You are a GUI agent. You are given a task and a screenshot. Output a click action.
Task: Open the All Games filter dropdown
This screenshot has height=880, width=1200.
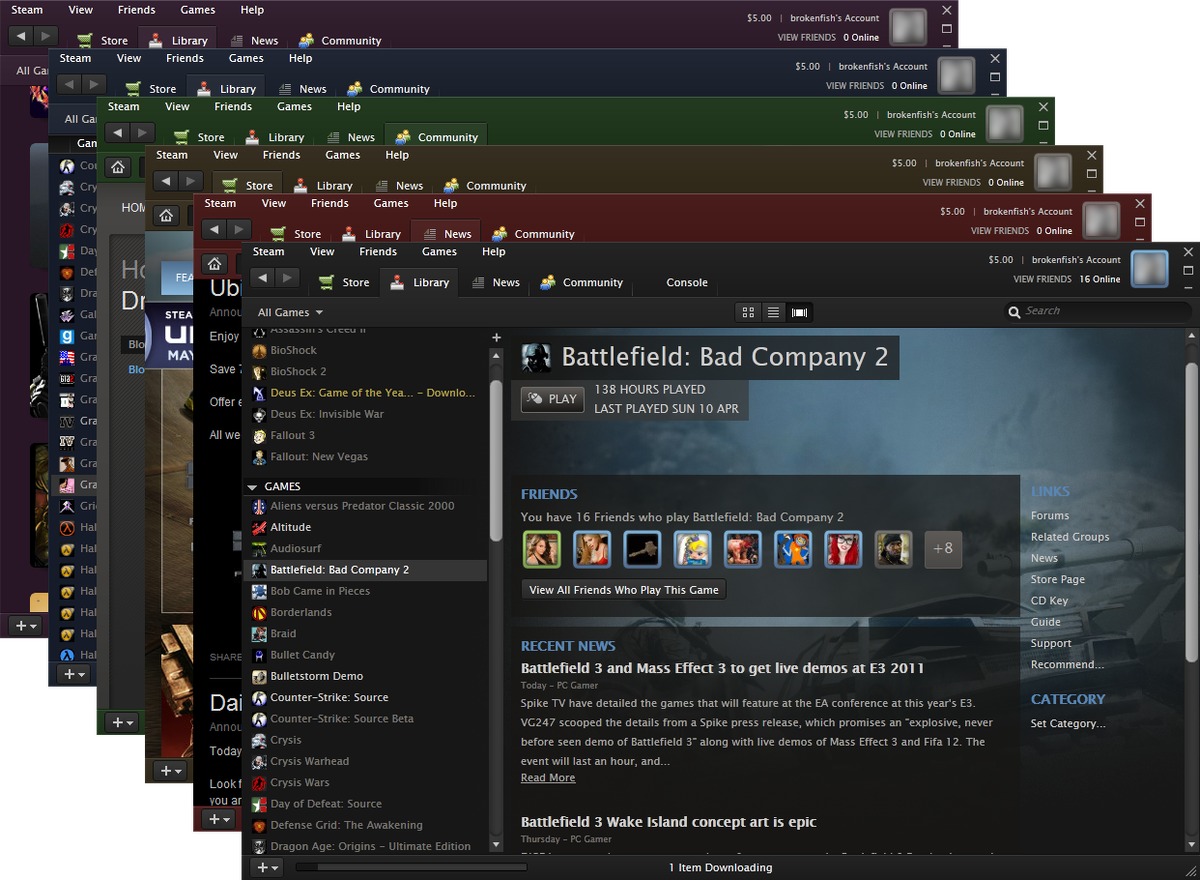tap(290, 312)
